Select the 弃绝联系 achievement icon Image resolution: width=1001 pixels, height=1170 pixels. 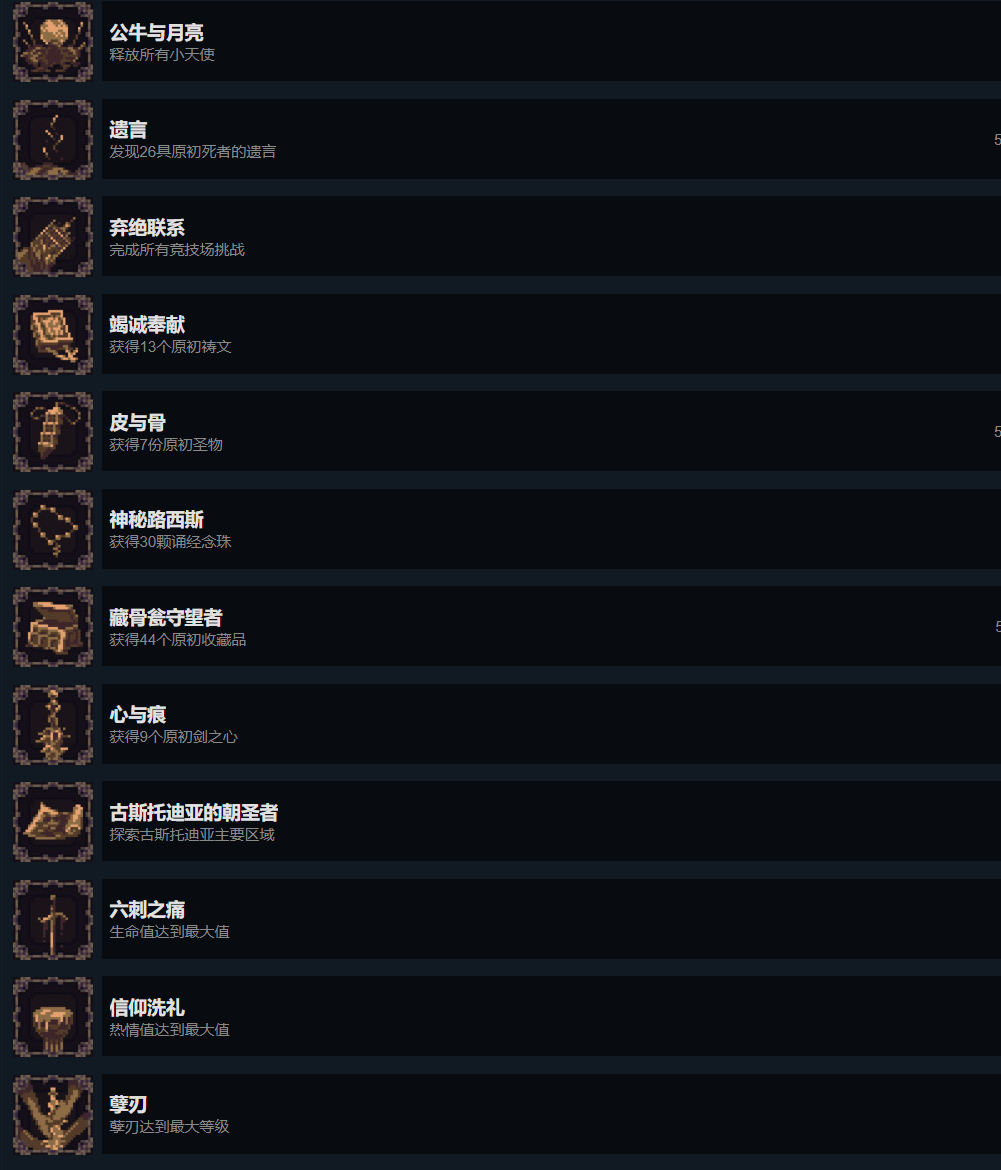click(x=53, y=237)
